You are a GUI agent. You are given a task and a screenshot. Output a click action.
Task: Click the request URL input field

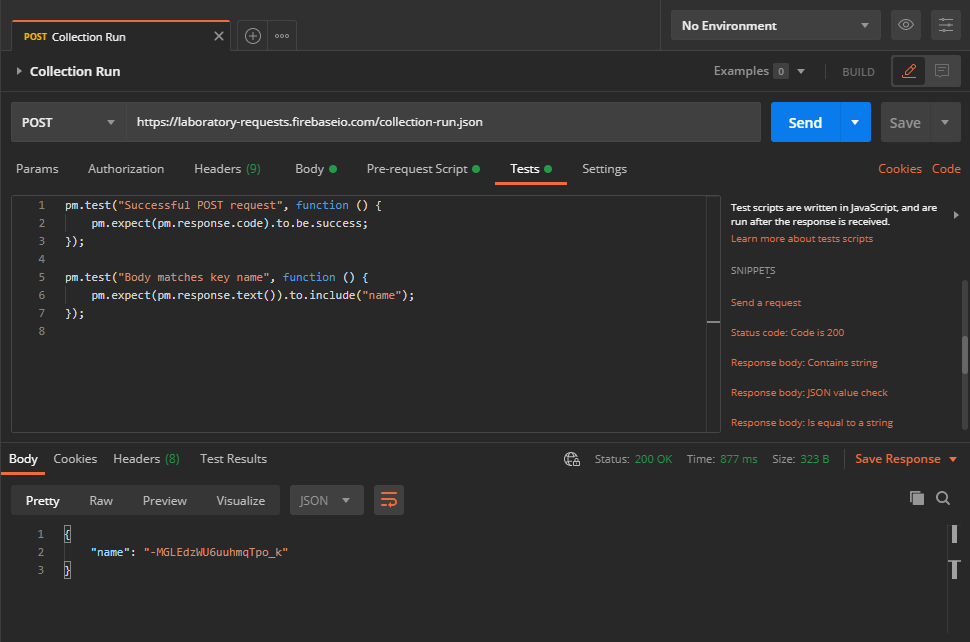(x=444, y=122)
